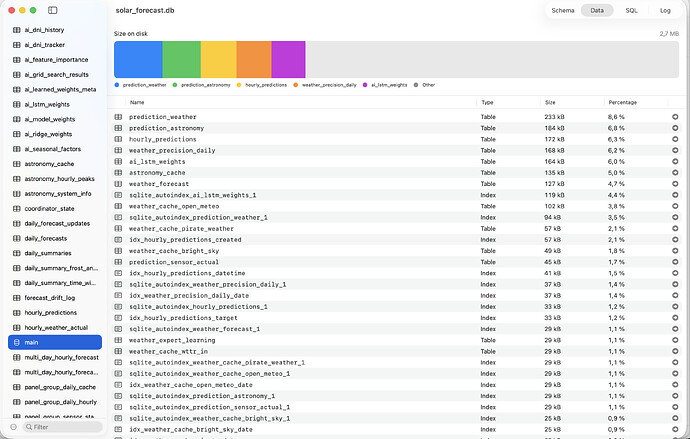This screenshot has width=690, height=439.
Task: Sort by Type column header
Action: 487,102
